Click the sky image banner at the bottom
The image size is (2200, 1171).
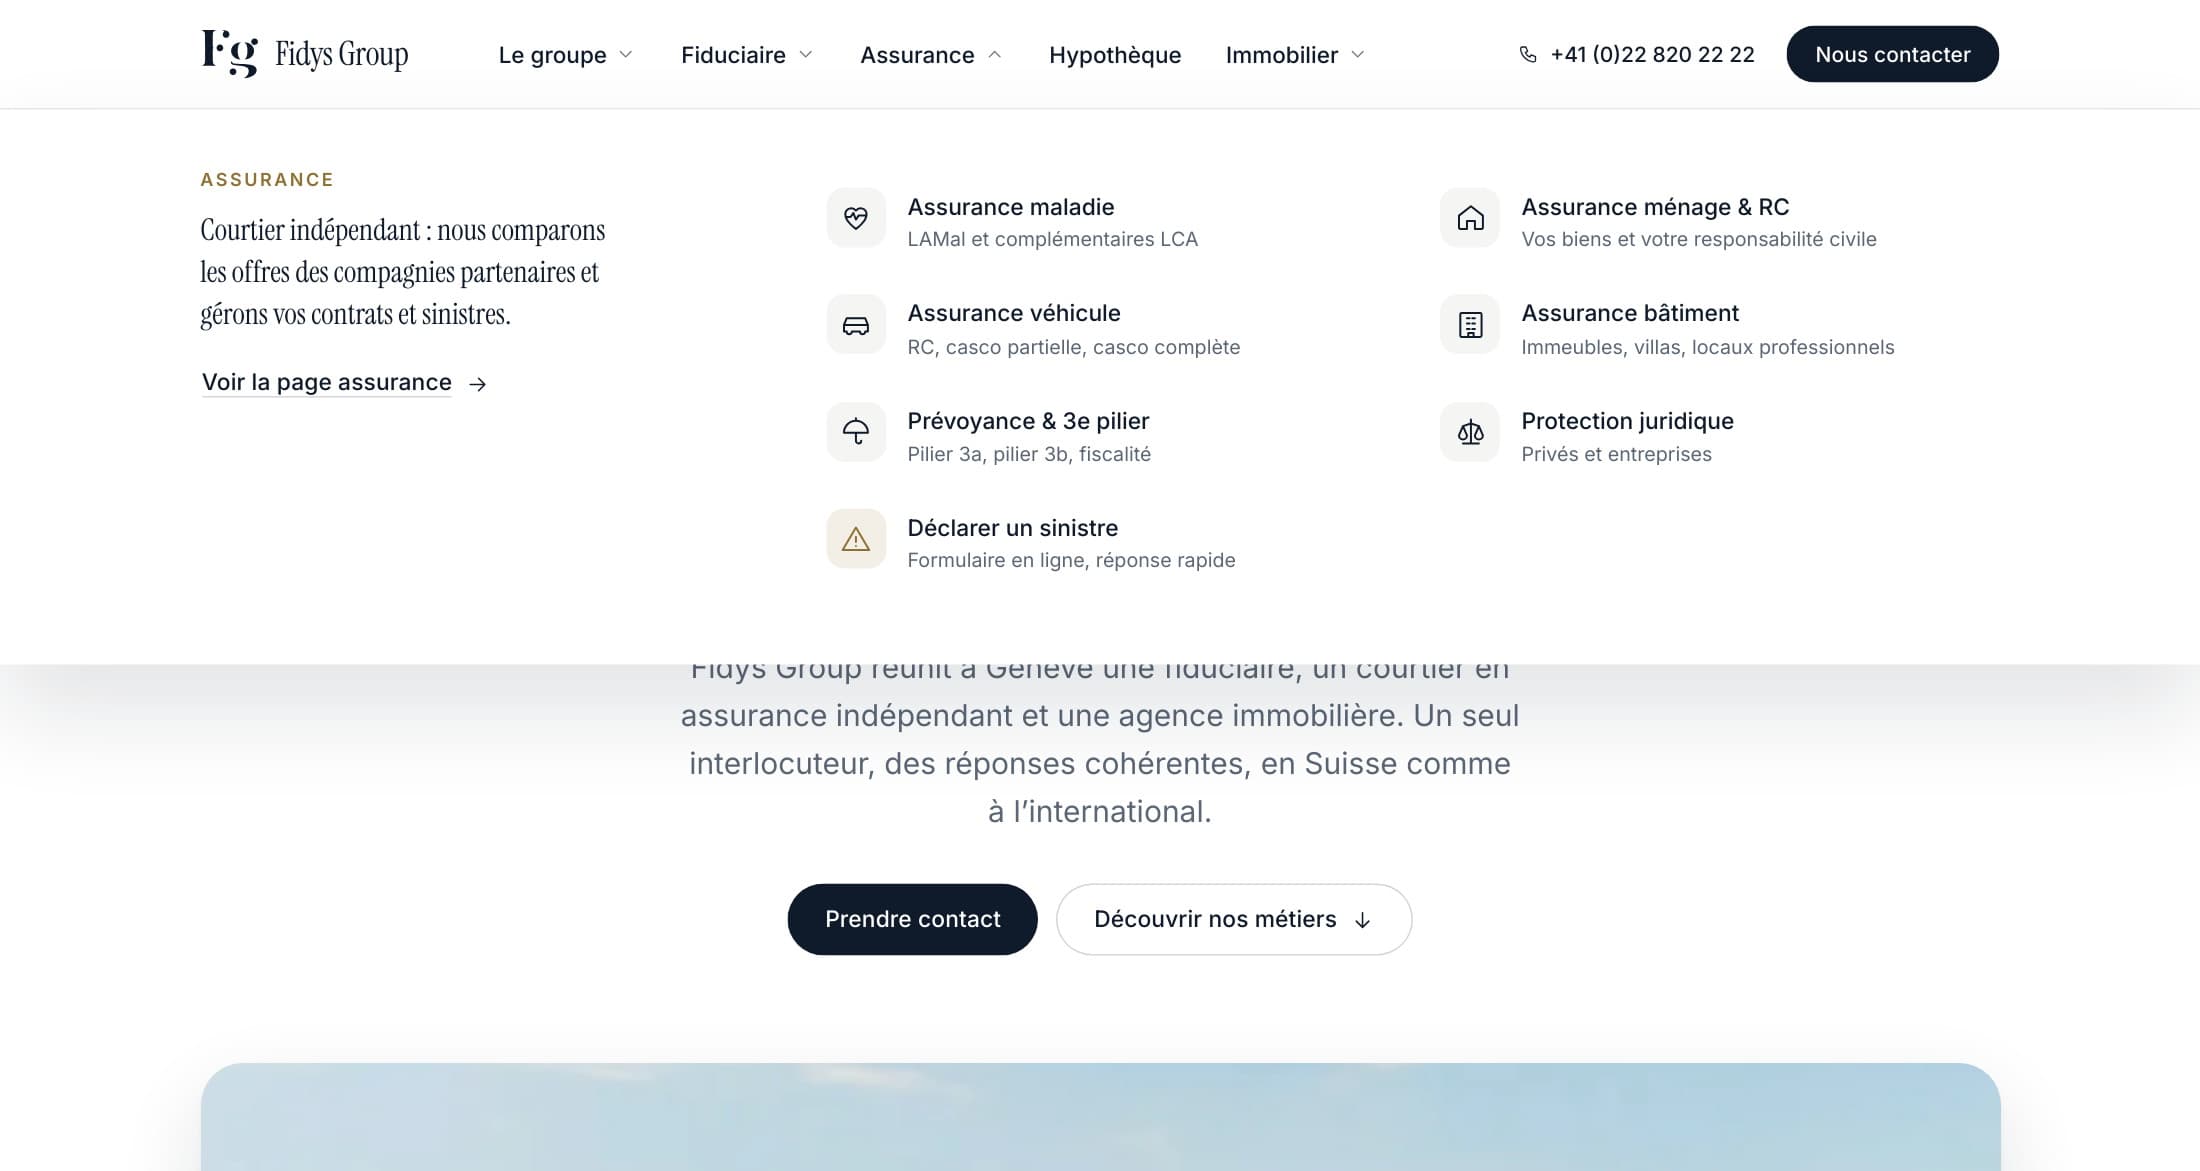tap(1100, 1117)
